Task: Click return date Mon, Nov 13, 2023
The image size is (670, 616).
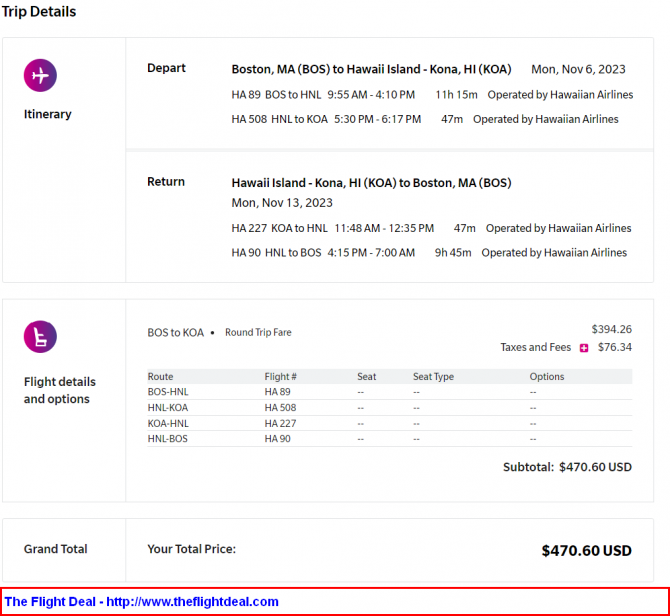Action: (x=282, y=203)
